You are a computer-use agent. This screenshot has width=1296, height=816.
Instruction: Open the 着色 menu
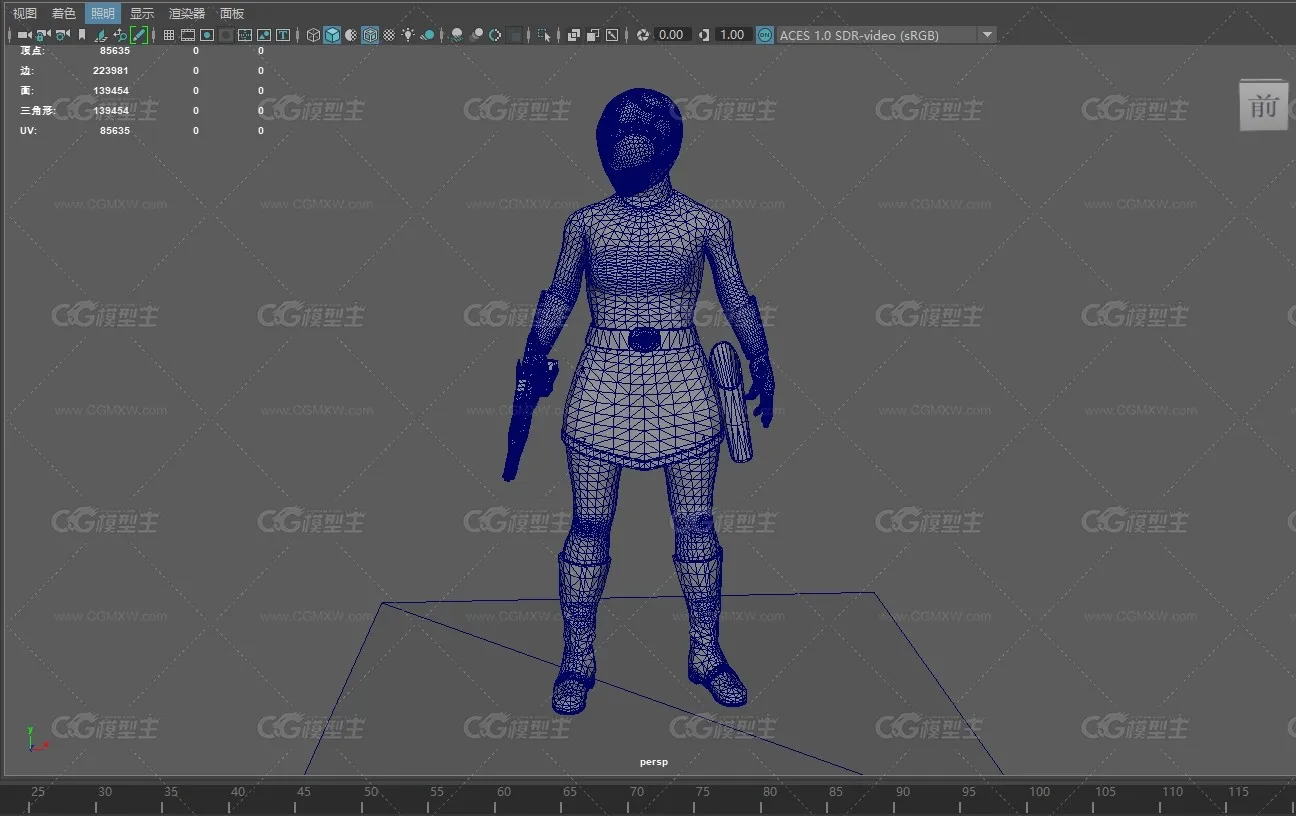pos(63,13)
